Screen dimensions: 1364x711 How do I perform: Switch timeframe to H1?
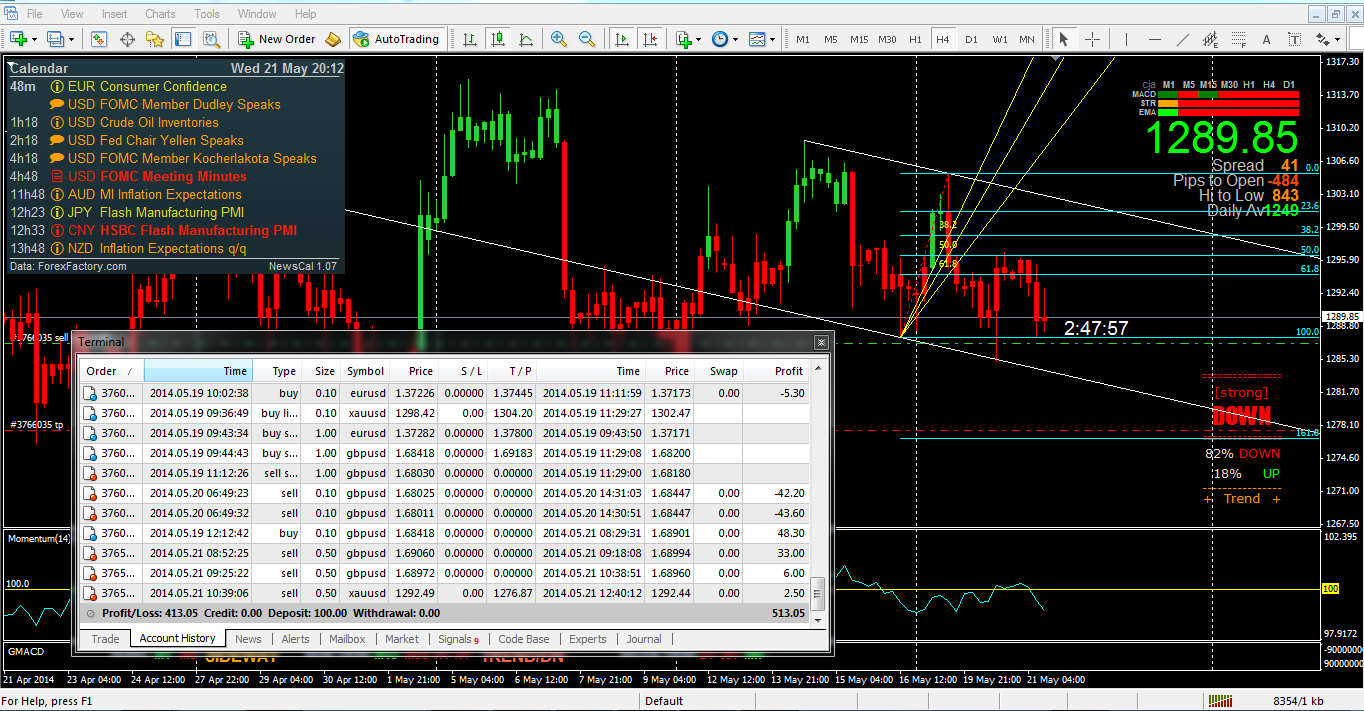pyautogui.click(x=915, y=39)
